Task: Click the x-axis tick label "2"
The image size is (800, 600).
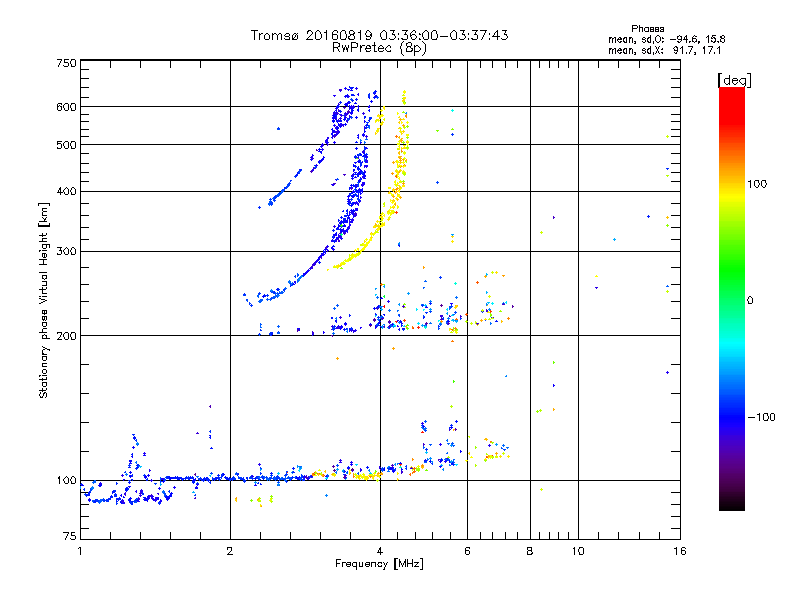Action: (x=230, y=551)
